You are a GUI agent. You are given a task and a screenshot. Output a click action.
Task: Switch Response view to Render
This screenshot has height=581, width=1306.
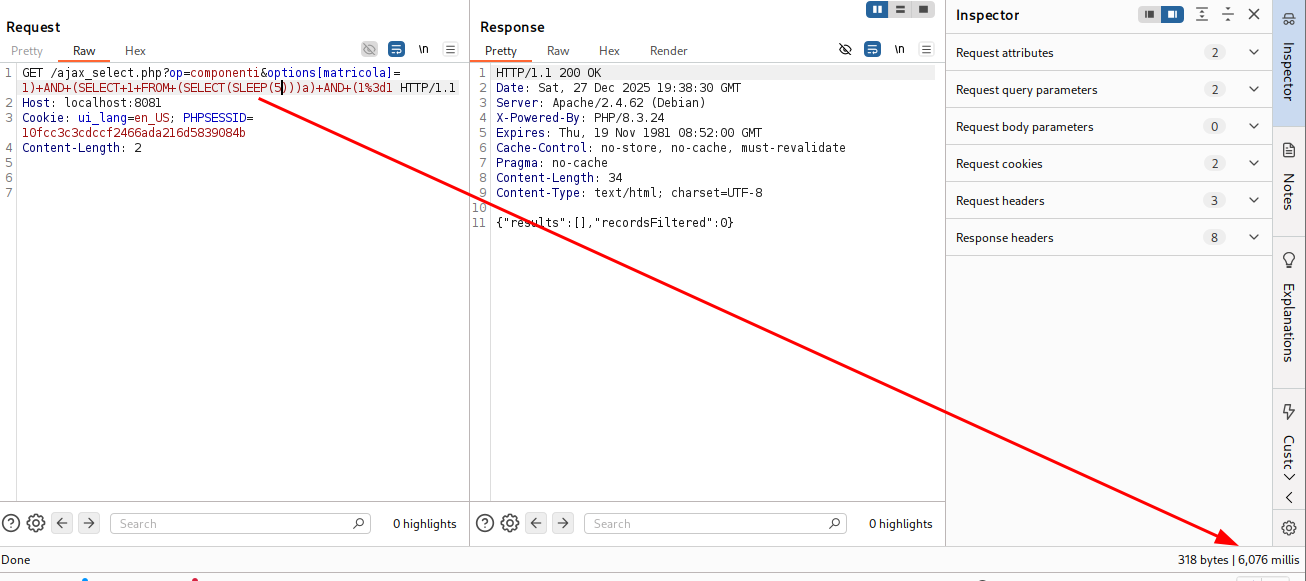[x=669, y=51]
